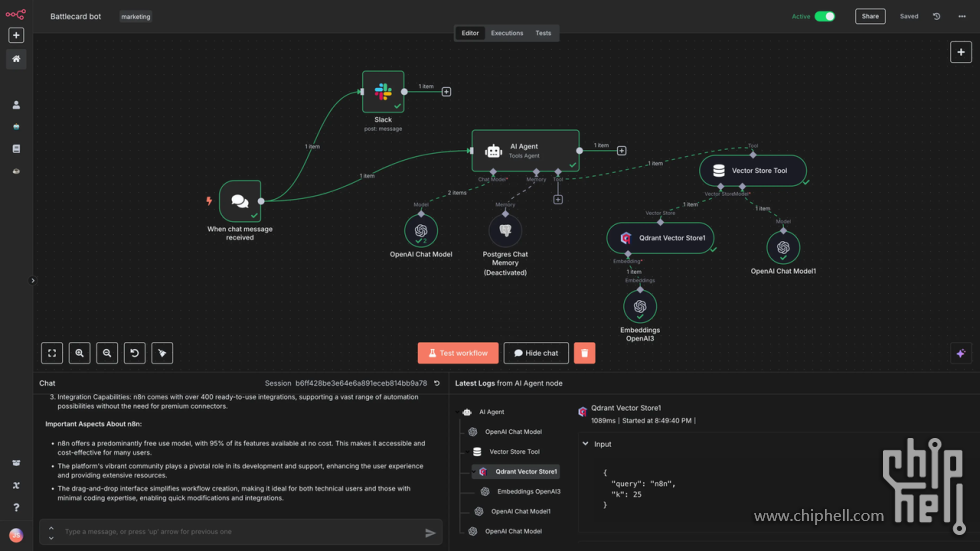Click session ID text
This screenshot has height=551, width=980.
coord(361,383)
